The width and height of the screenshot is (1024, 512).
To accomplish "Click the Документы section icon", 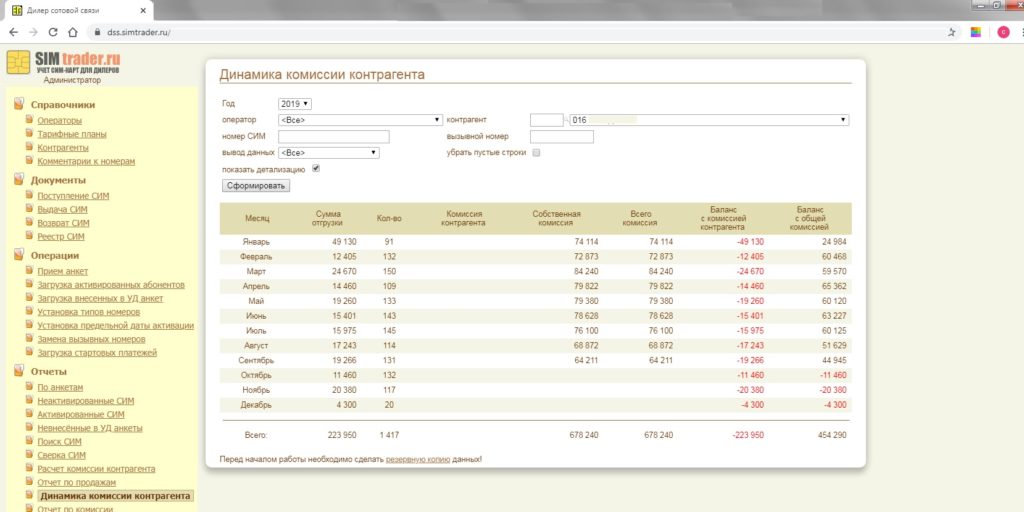I will 19,180.
